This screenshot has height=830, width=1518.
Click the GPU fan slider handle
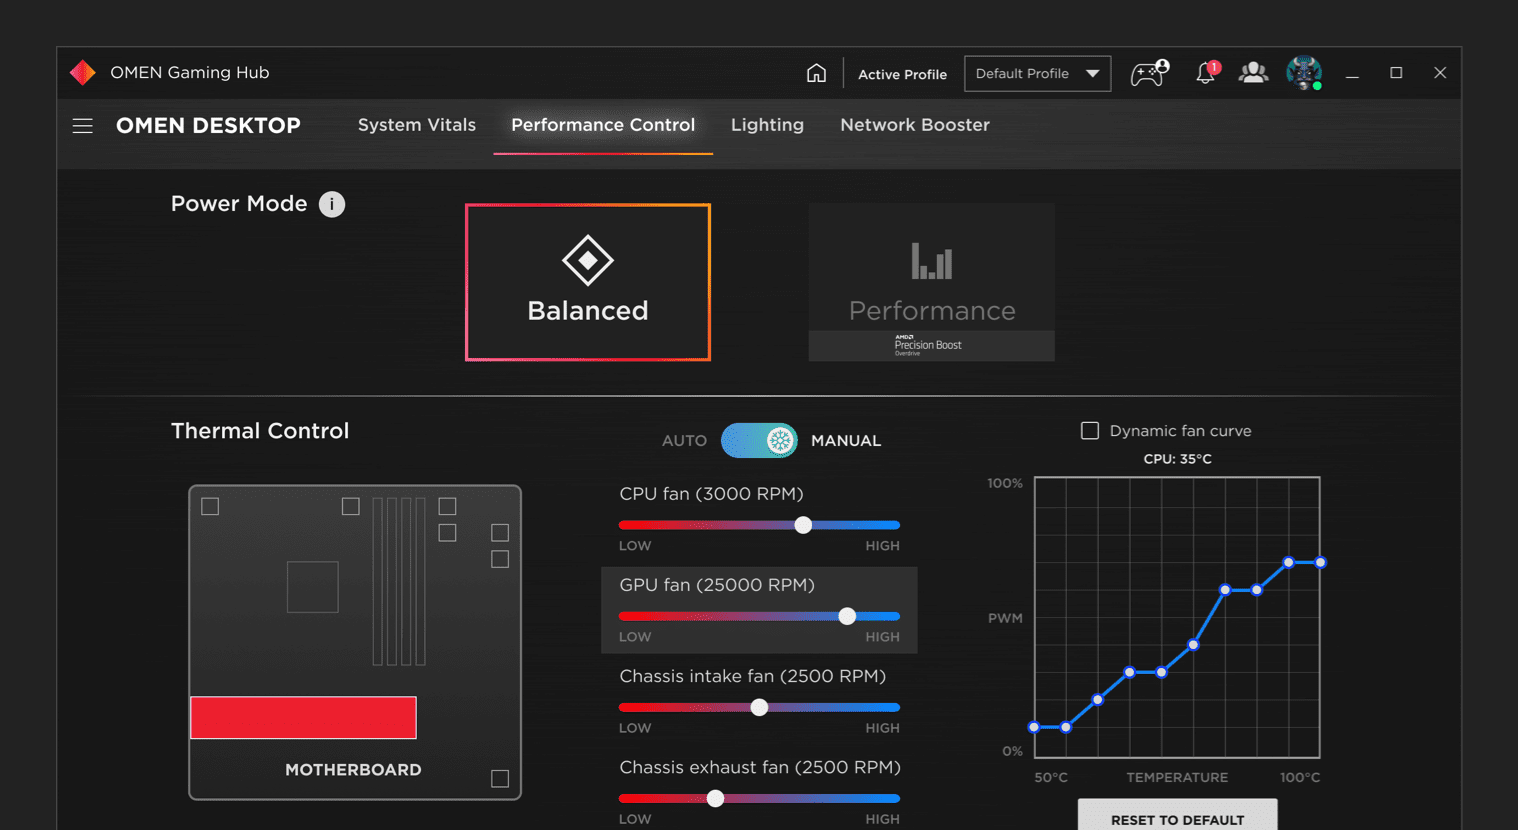coord(847,616)
